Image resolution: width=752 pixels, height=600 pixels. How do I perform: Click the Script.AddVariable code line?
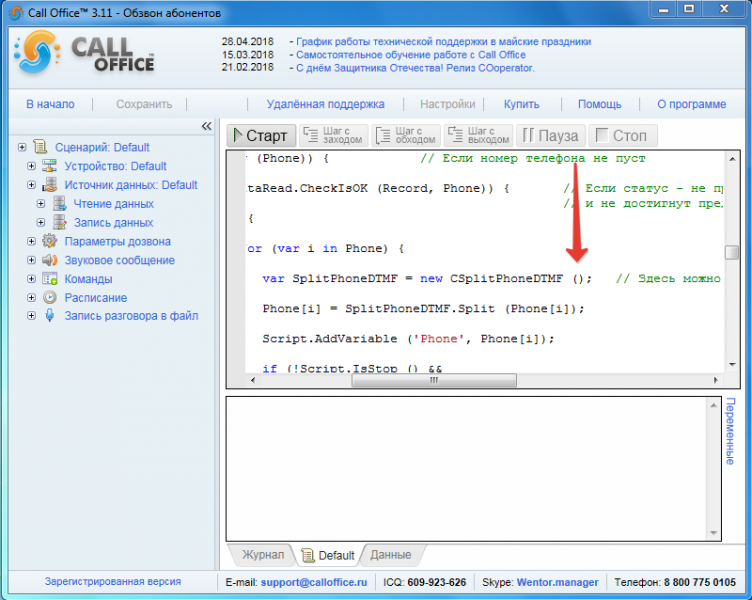408,339
